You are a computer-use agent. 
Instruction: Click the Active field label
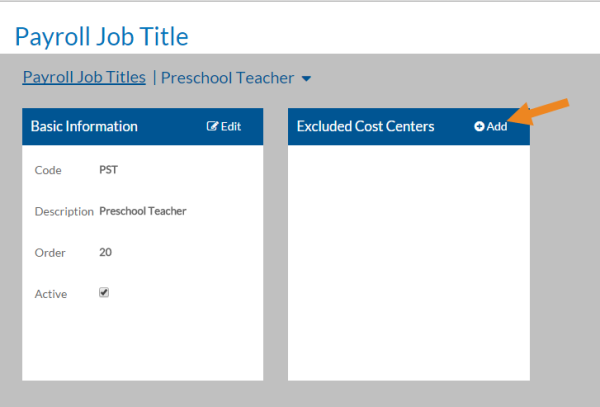pos(50,295)
